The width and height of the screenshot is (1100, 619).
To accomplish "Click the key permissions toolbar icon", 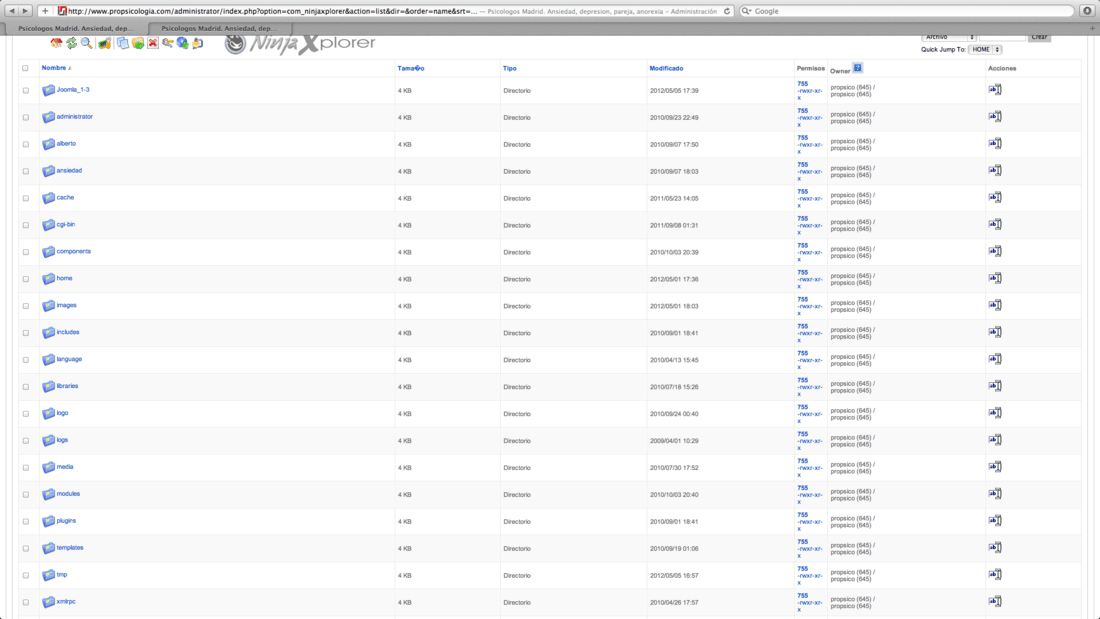I will point(168,43).
